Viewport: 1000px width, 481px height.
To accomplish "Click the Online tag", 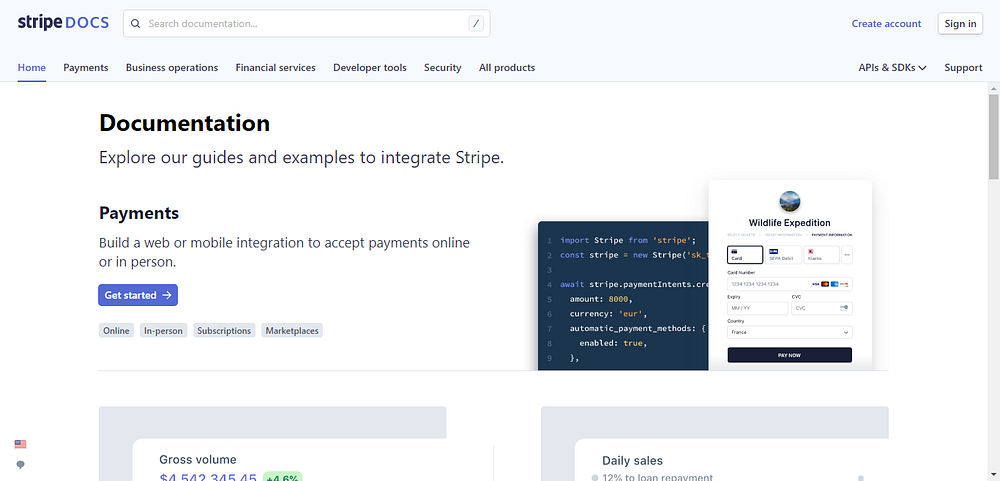I will click(x=116, y=330).
